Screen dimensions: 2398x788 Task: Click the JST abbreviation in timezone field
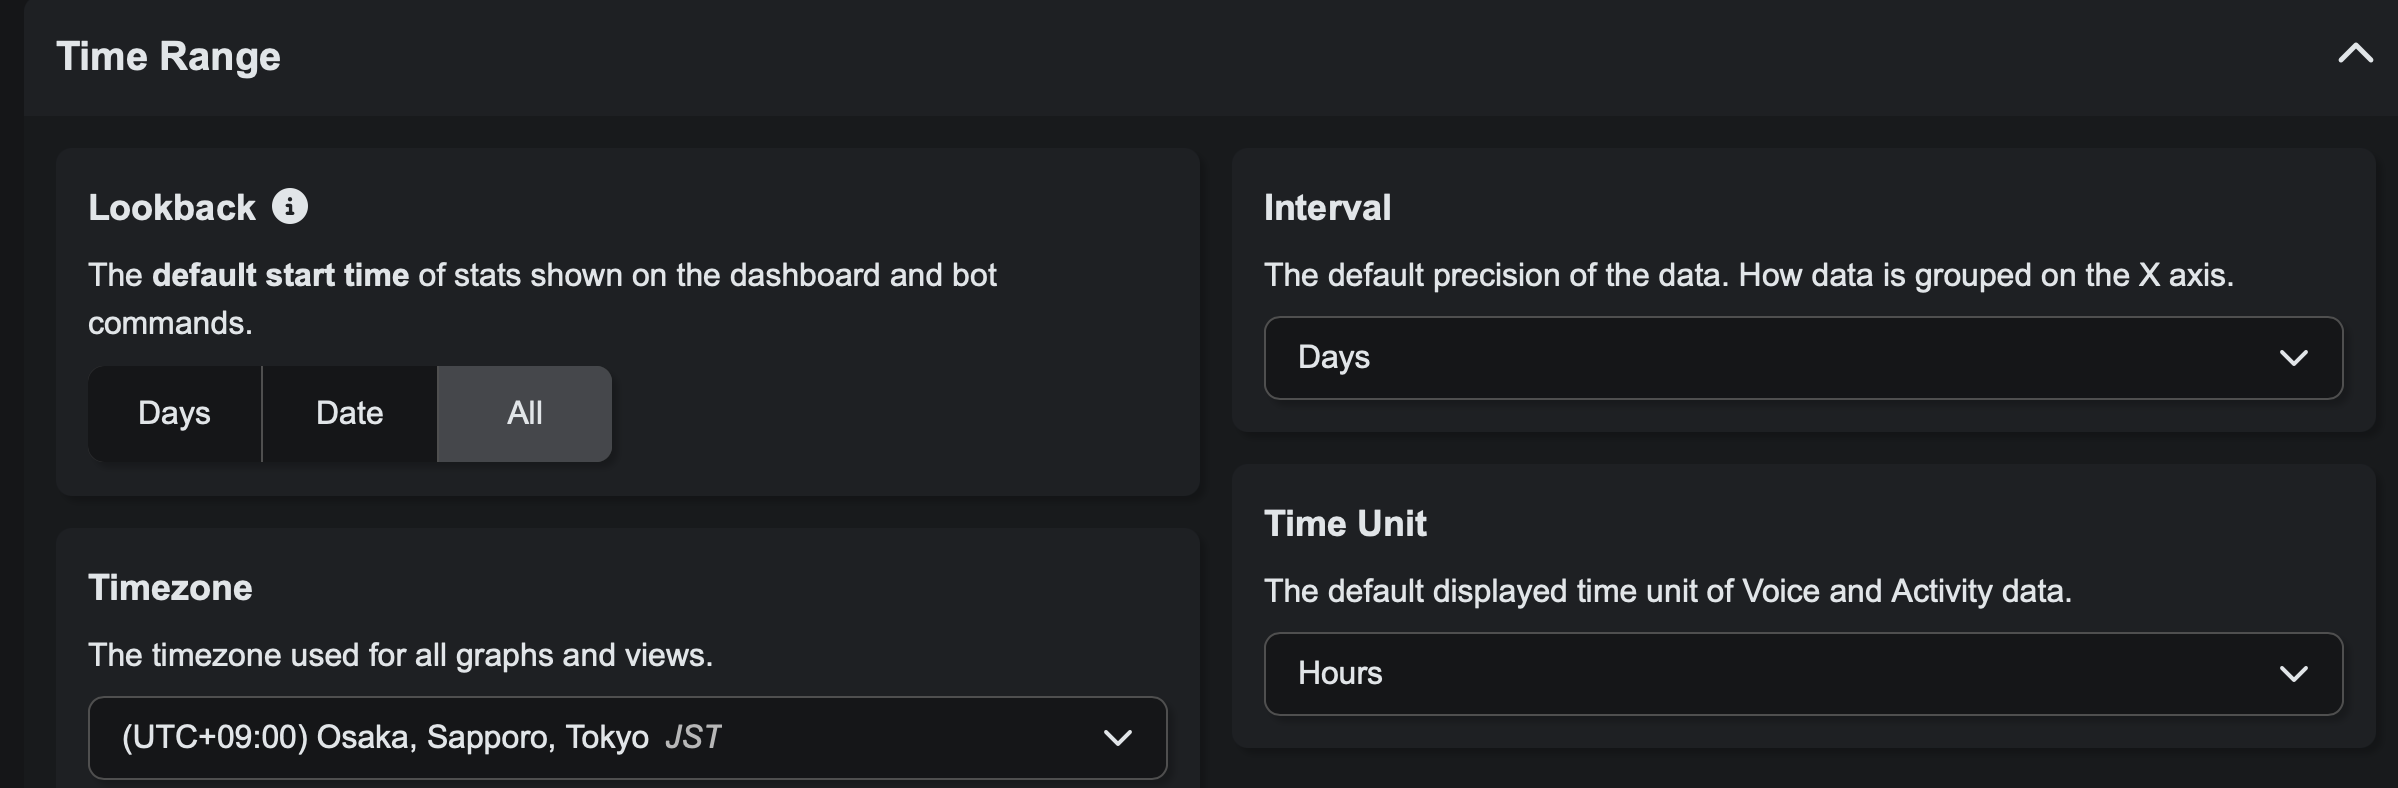692,738
